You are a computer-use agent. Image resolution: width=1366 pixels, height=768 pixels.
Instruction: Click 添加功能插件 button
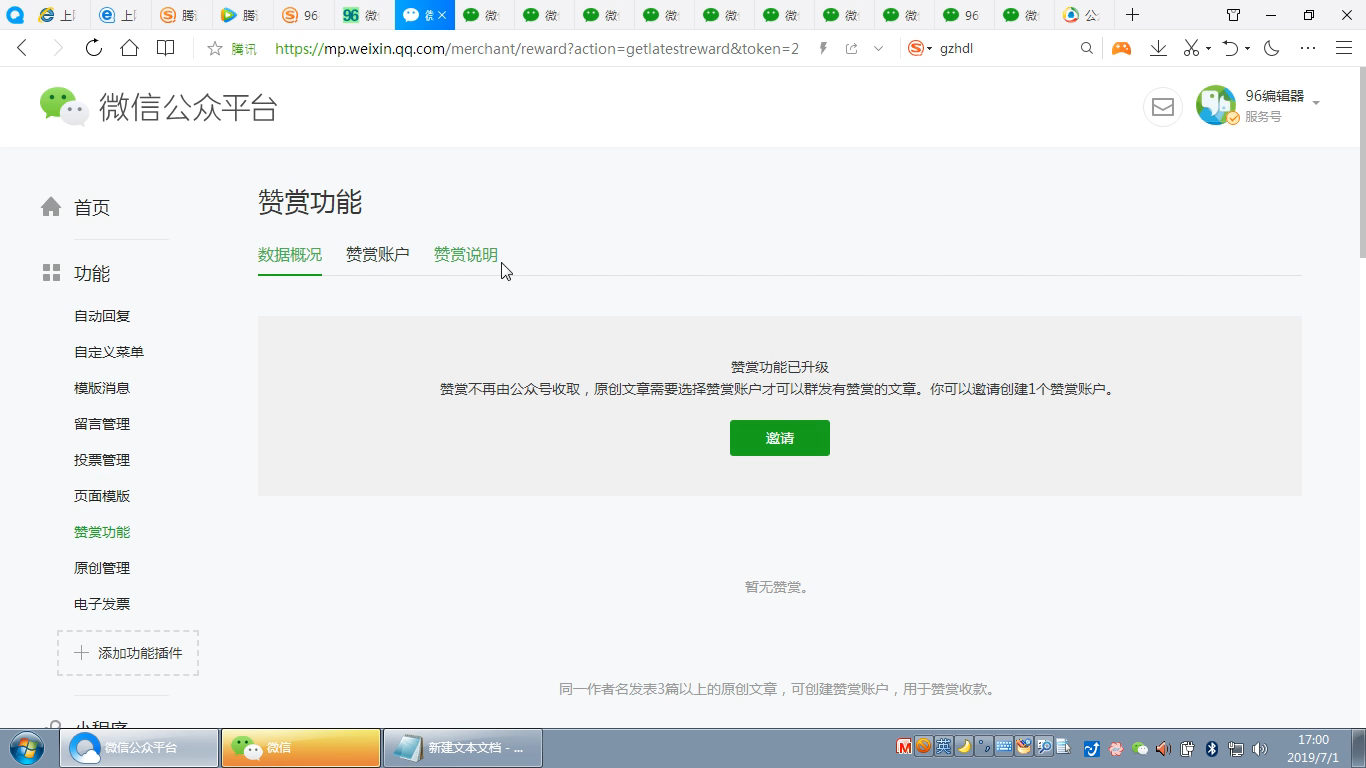tap(128, 653)
